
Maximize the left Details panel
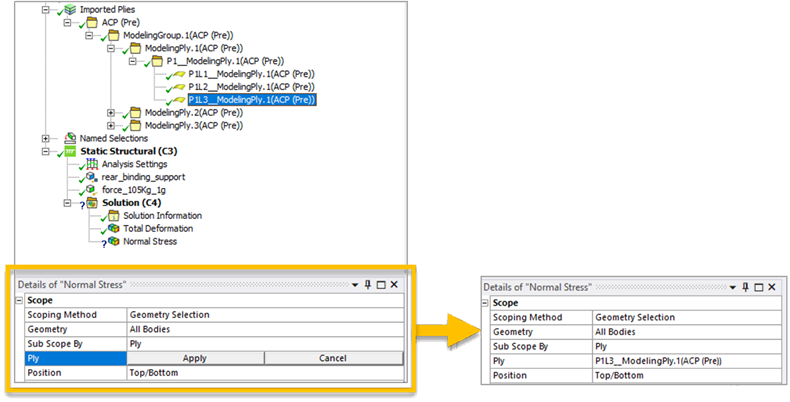point(381,285)
